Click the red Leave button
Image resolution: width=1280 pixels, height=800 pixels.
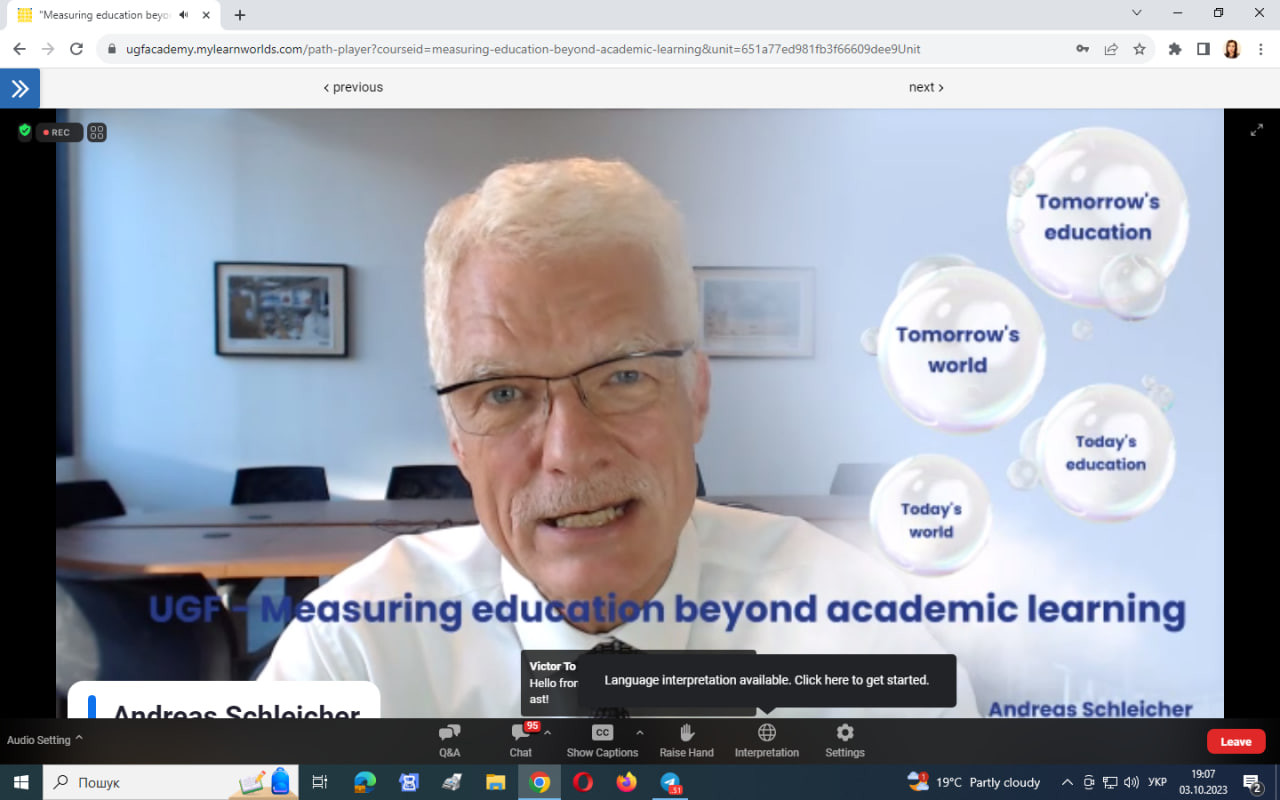tap(1236, 741)
